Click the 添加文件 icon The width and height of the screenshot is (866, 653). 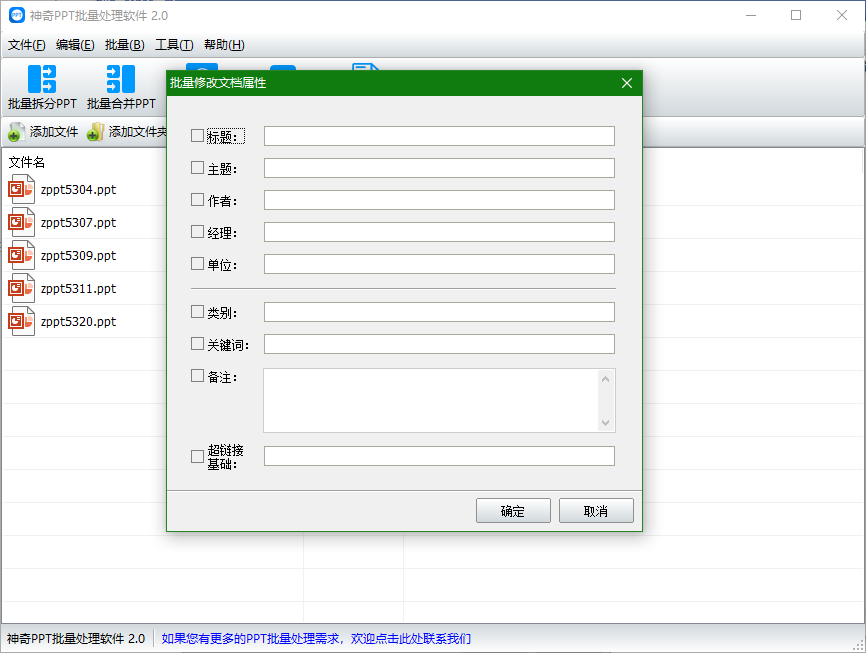pyautogui.click(x=16, y=132)
